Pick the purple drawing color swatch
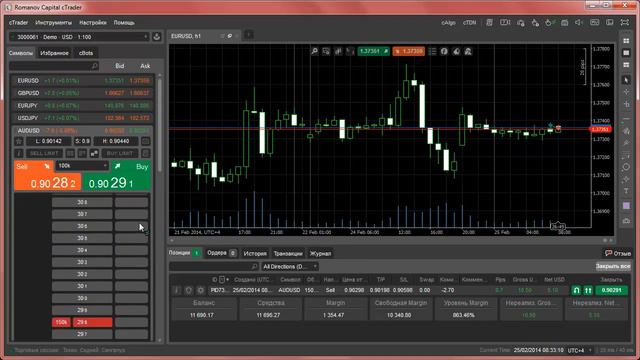Image resolution: width=640 pixels, height=360 pixels. [x=626, y=206]
